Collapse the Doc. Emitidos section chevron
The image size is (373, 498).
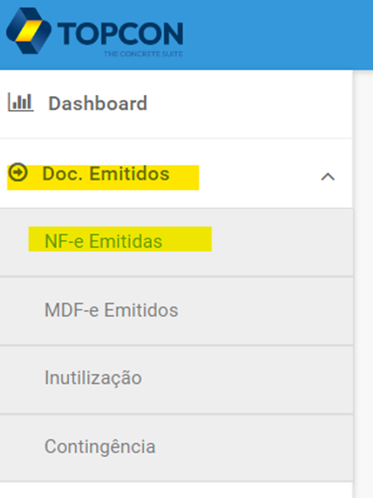[x=328, y=176]
